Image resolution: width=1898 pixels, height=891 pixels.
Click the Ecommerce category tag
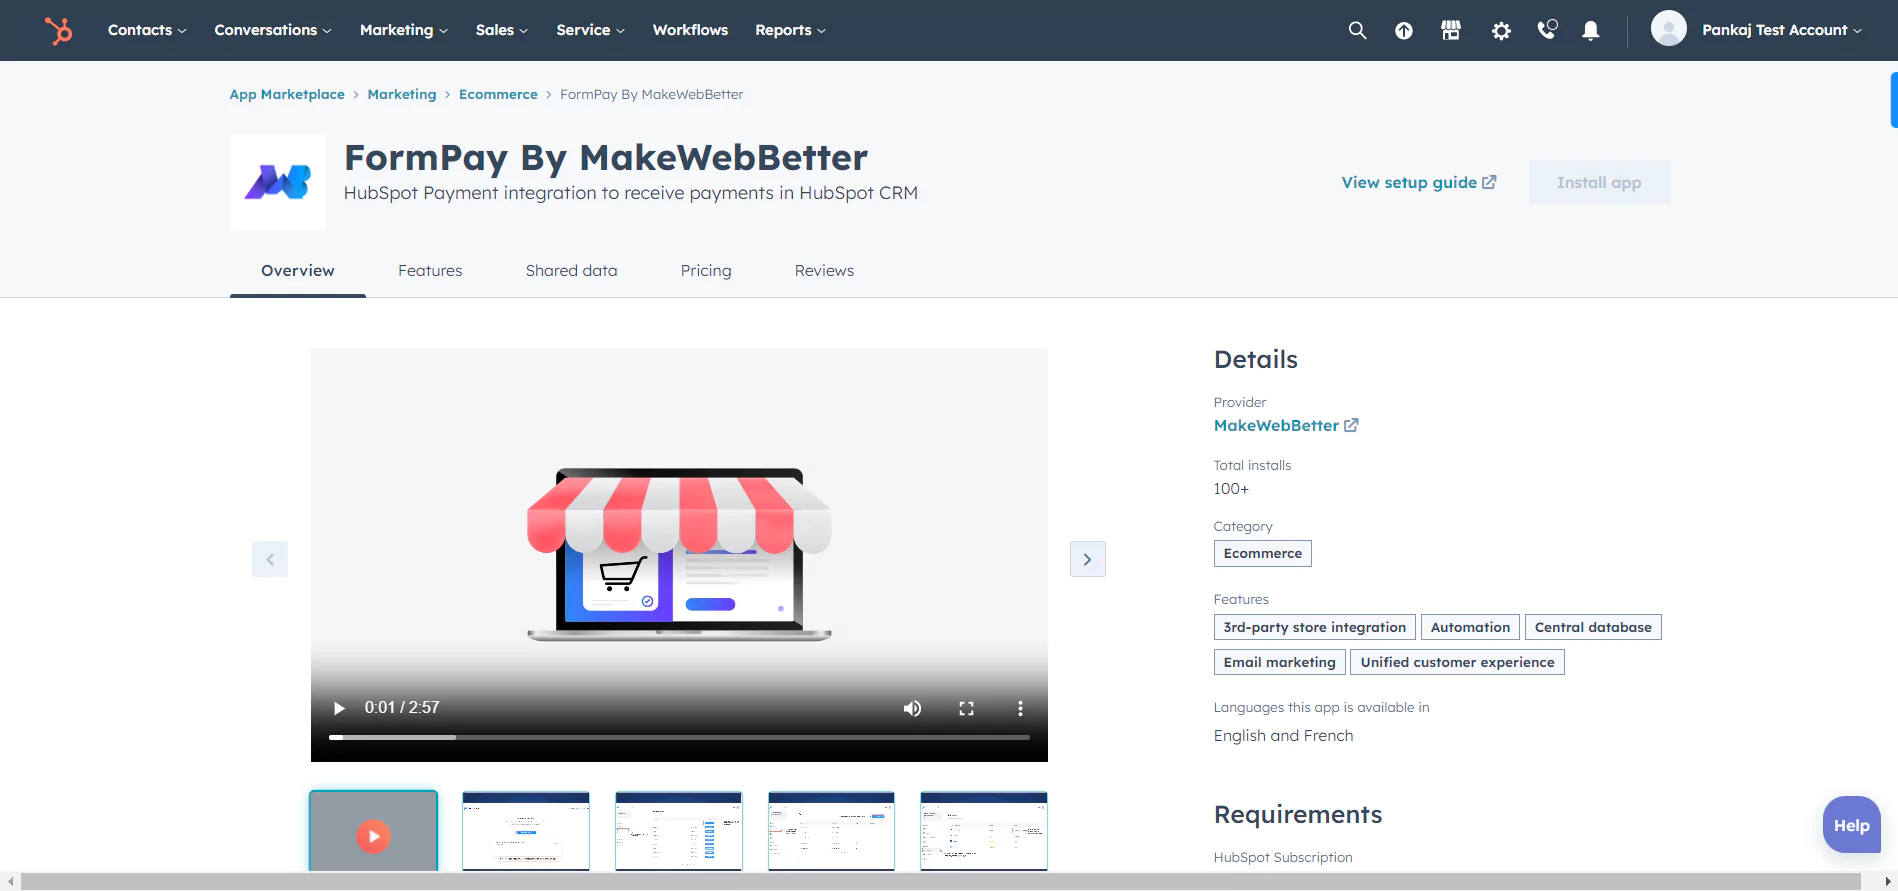pos(1263,553)
